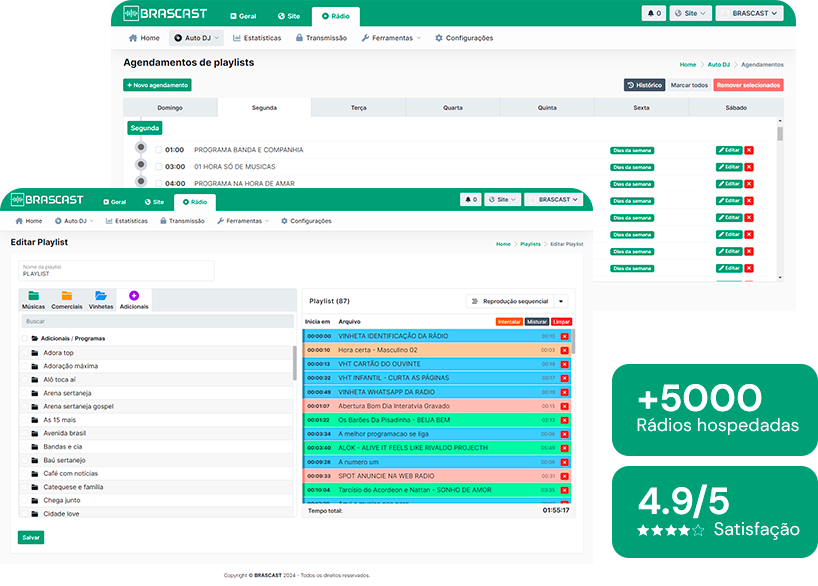
Task: Open Transmissão in the playlist editor window
Action: pos(182,221)
